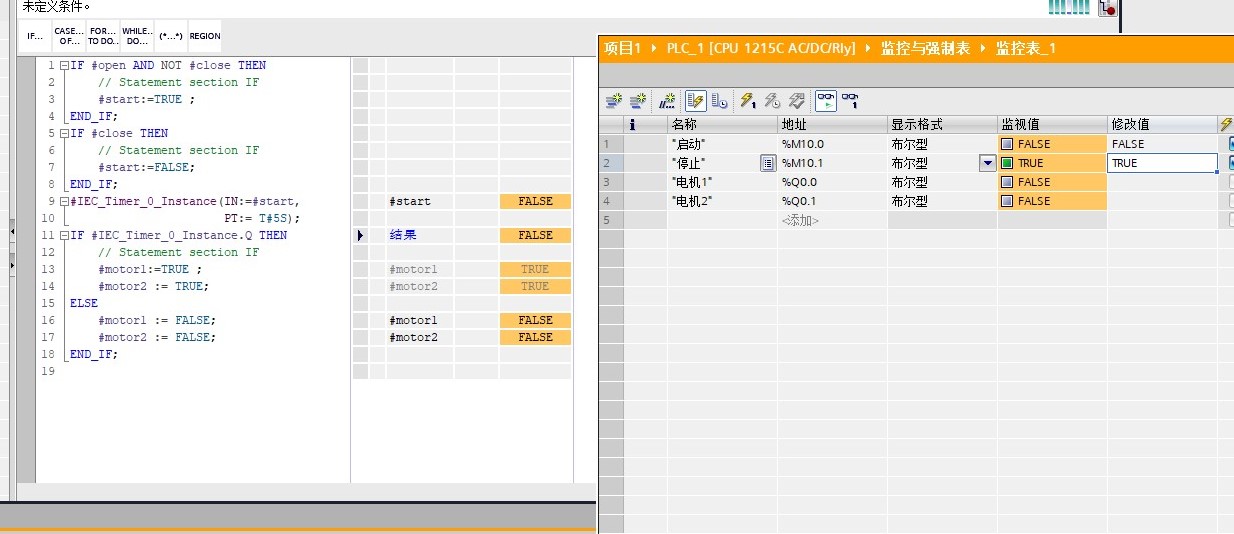Click the insert row icon in the watch table toolbar
The width and height of the screenshot is (1234, 534).
click(614, 100)
